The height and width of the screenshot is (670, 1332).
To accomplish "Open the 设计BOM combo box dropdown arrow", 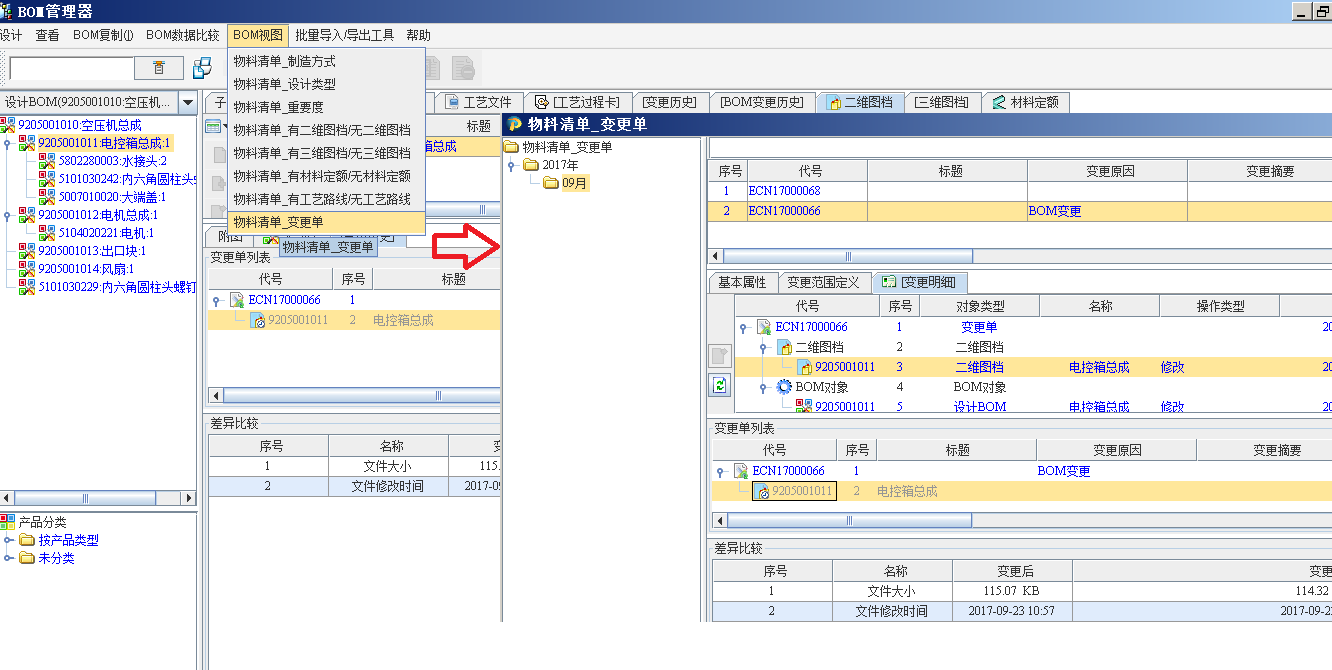I will pyautogui.click(x=188, y=102).
